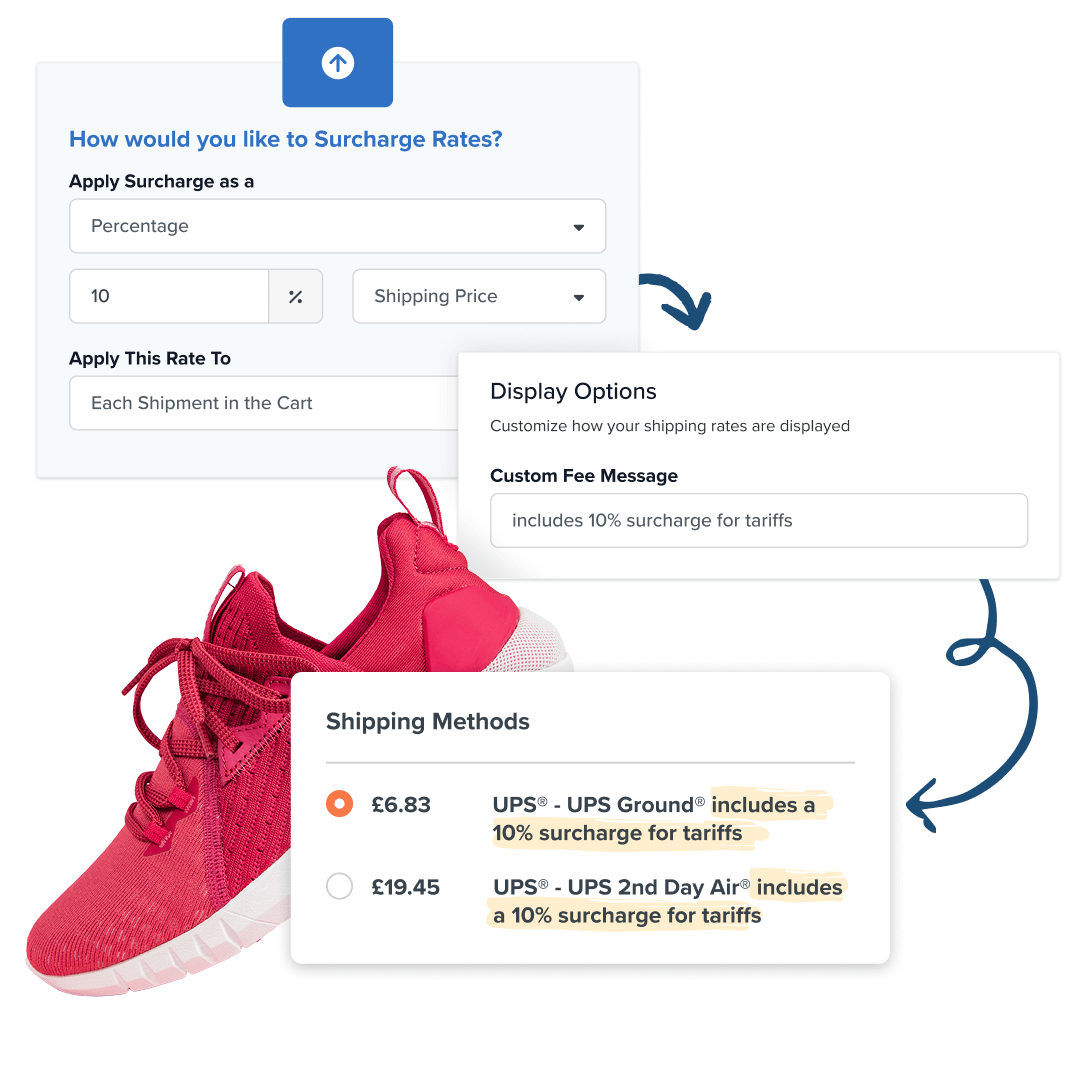
Task: Click the Display Options panel title
Action: (x=573, y=391)
